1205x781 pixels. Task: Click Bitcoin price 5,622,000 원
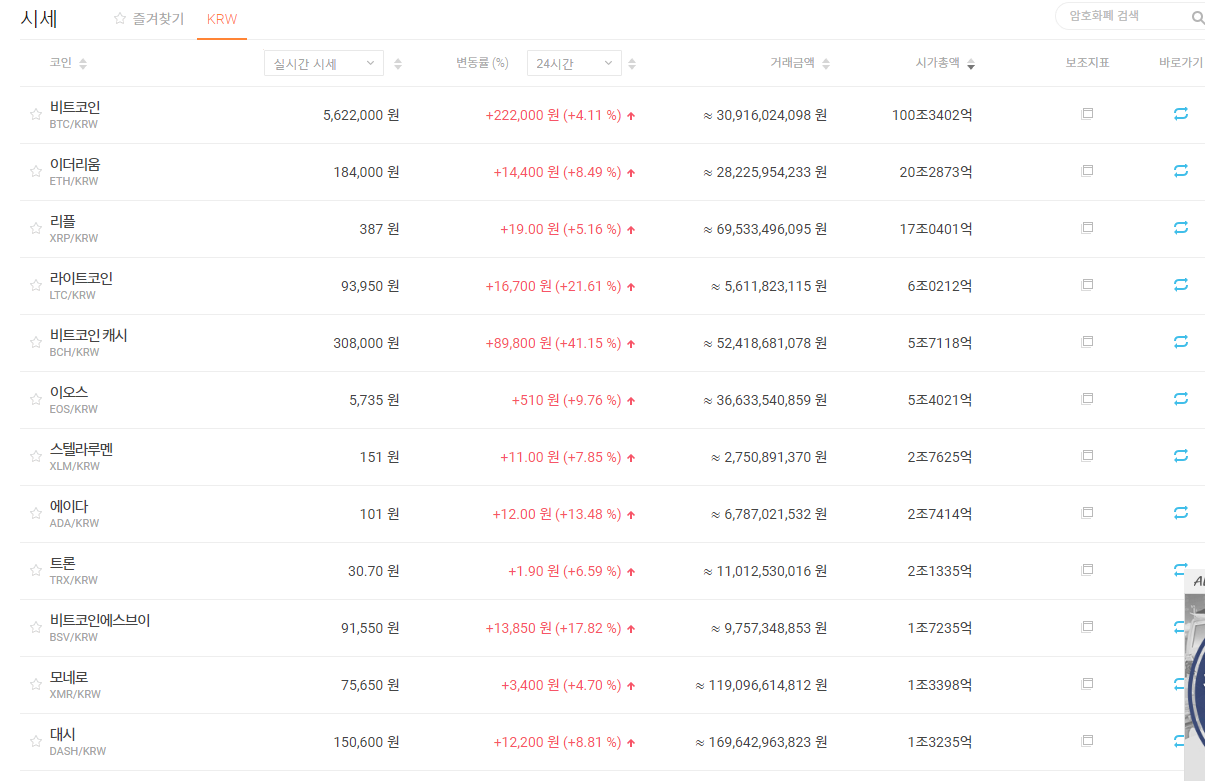tap(361, 115)
